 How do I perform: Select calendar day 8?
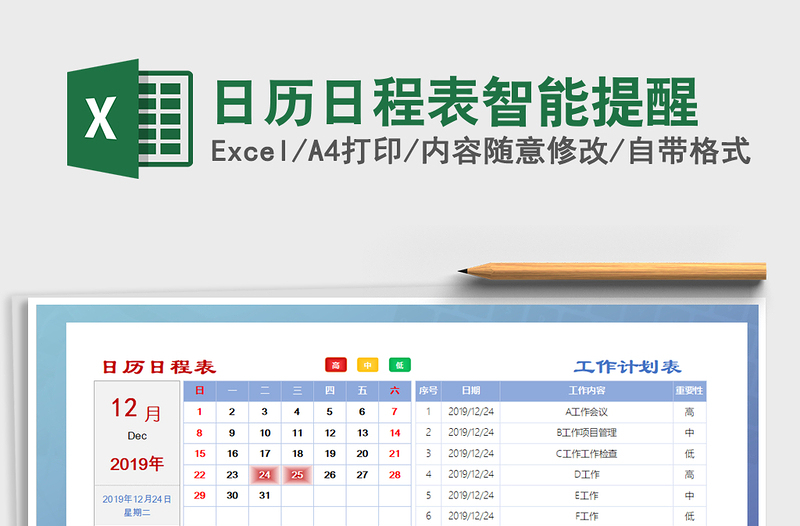pos(199,433)
